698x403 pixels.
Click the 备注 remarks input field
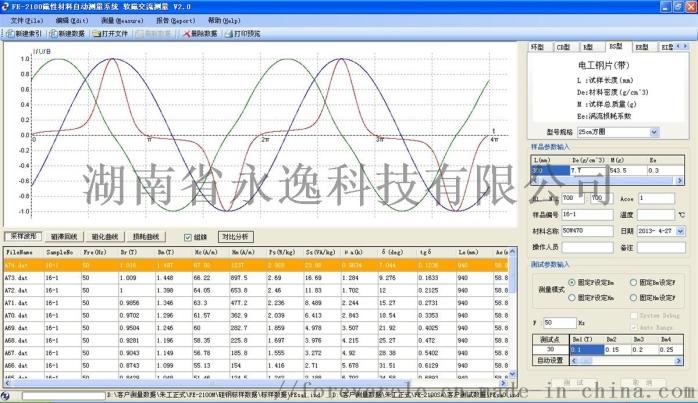click(661, 248)
